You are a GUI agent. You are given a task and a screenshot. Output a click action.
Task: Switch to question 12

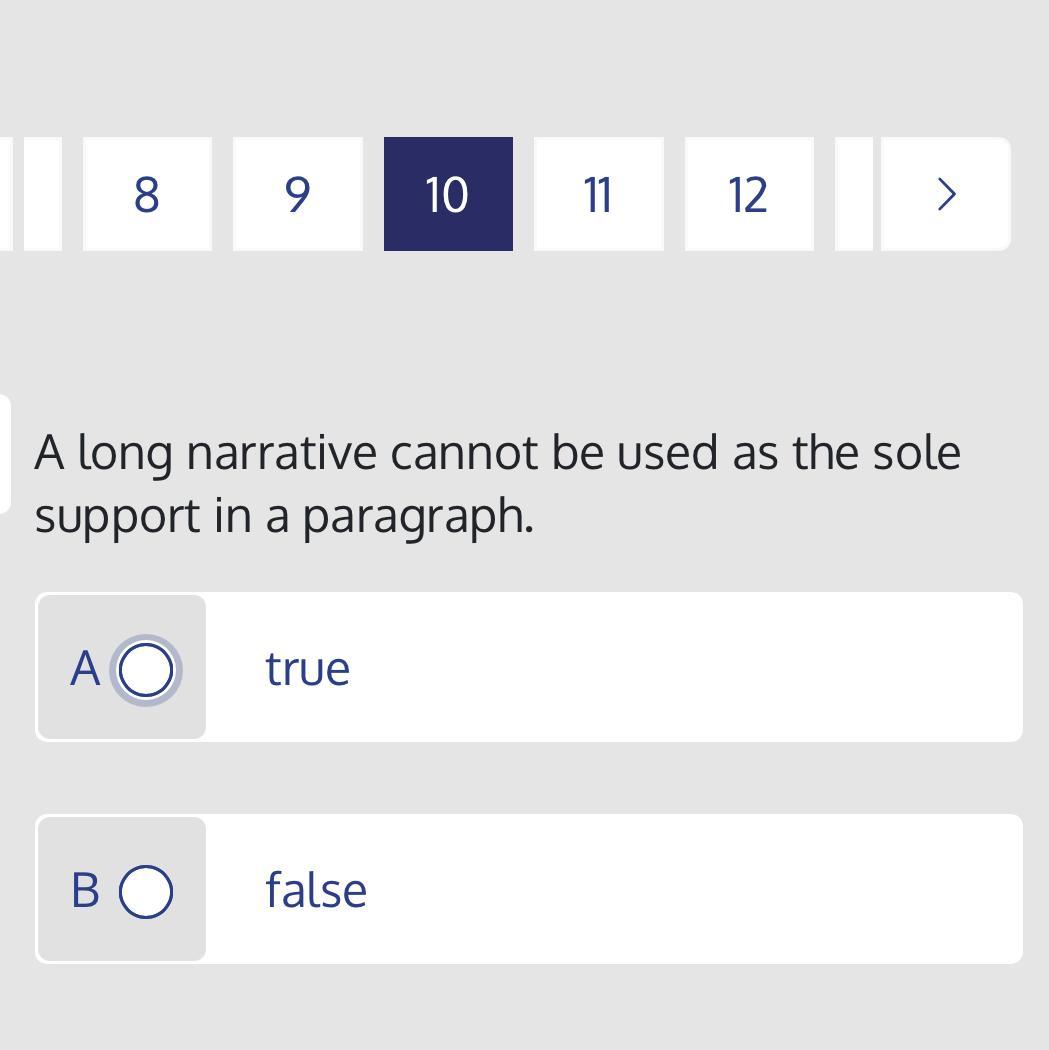[748, 194]
